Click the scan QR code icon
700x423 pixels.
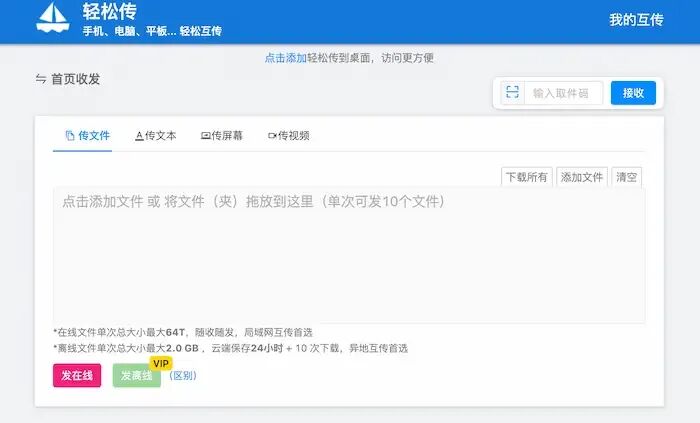pyautogui.click(x=512, y=93)
